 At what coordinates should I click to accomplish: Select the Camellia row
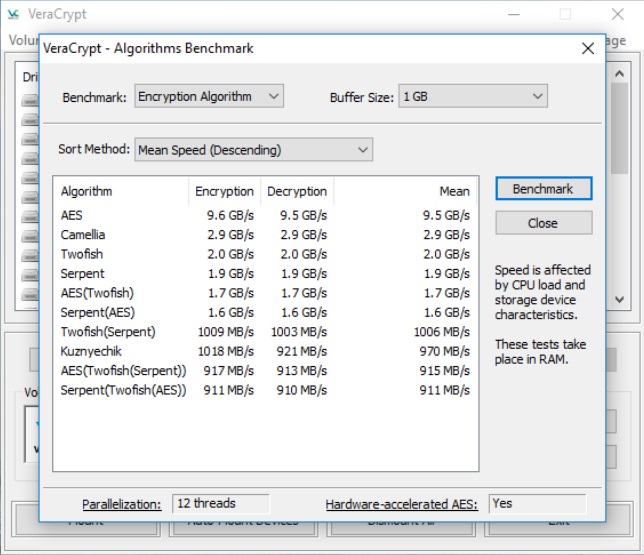265,235
